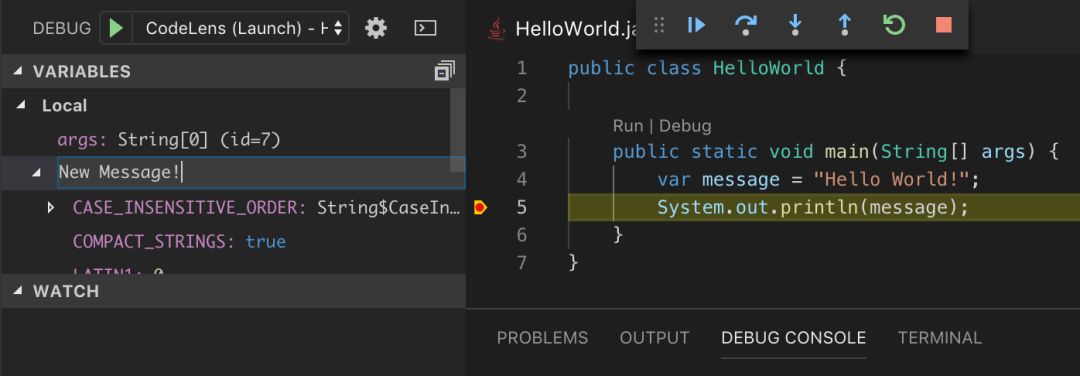Start debugging with the green play button
Screen dimensions: 1080x376
click(x=116, y=28)
